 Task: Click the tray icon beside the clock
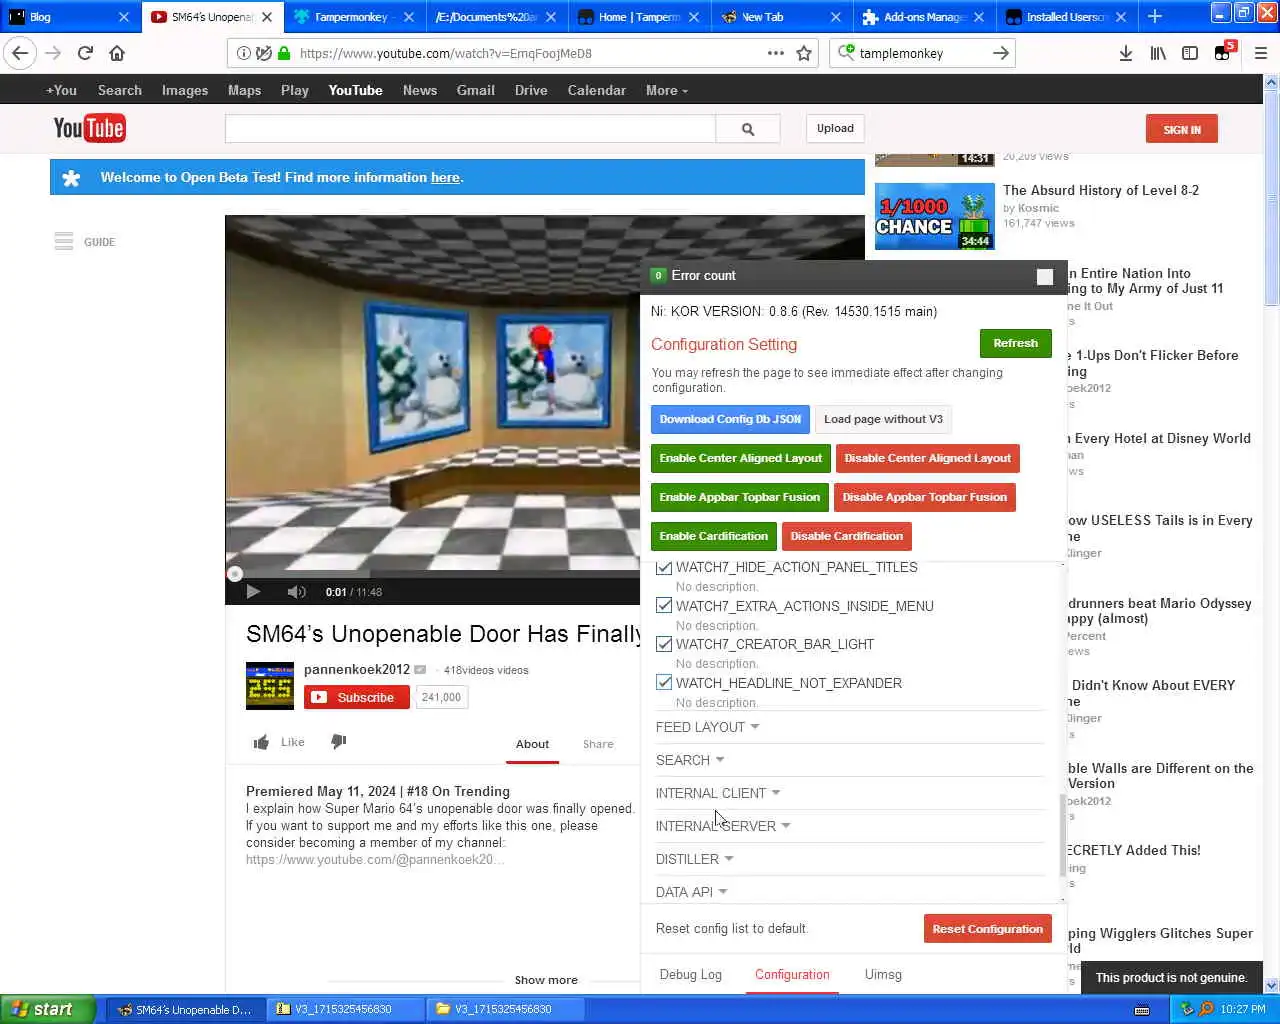[x=1206, y=1009]
